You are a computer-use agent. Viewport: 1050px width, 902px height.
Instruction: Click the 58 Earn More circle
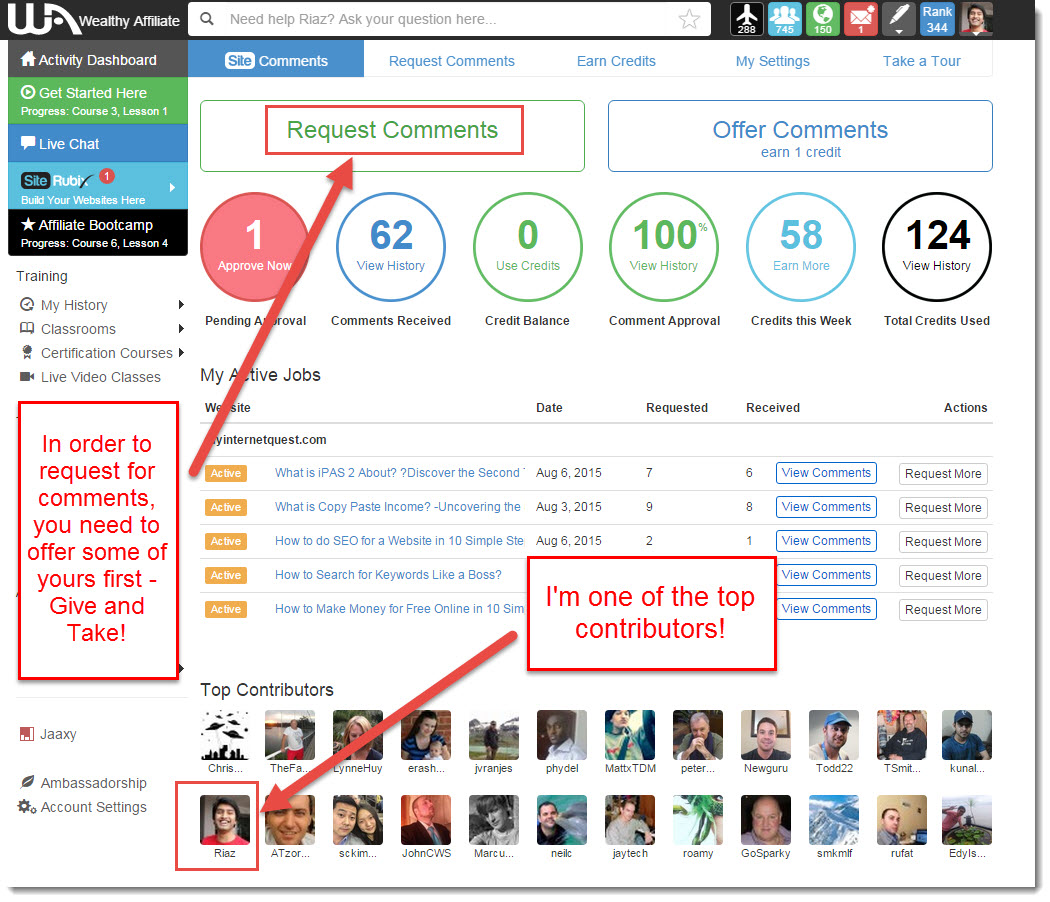point(801,247)
